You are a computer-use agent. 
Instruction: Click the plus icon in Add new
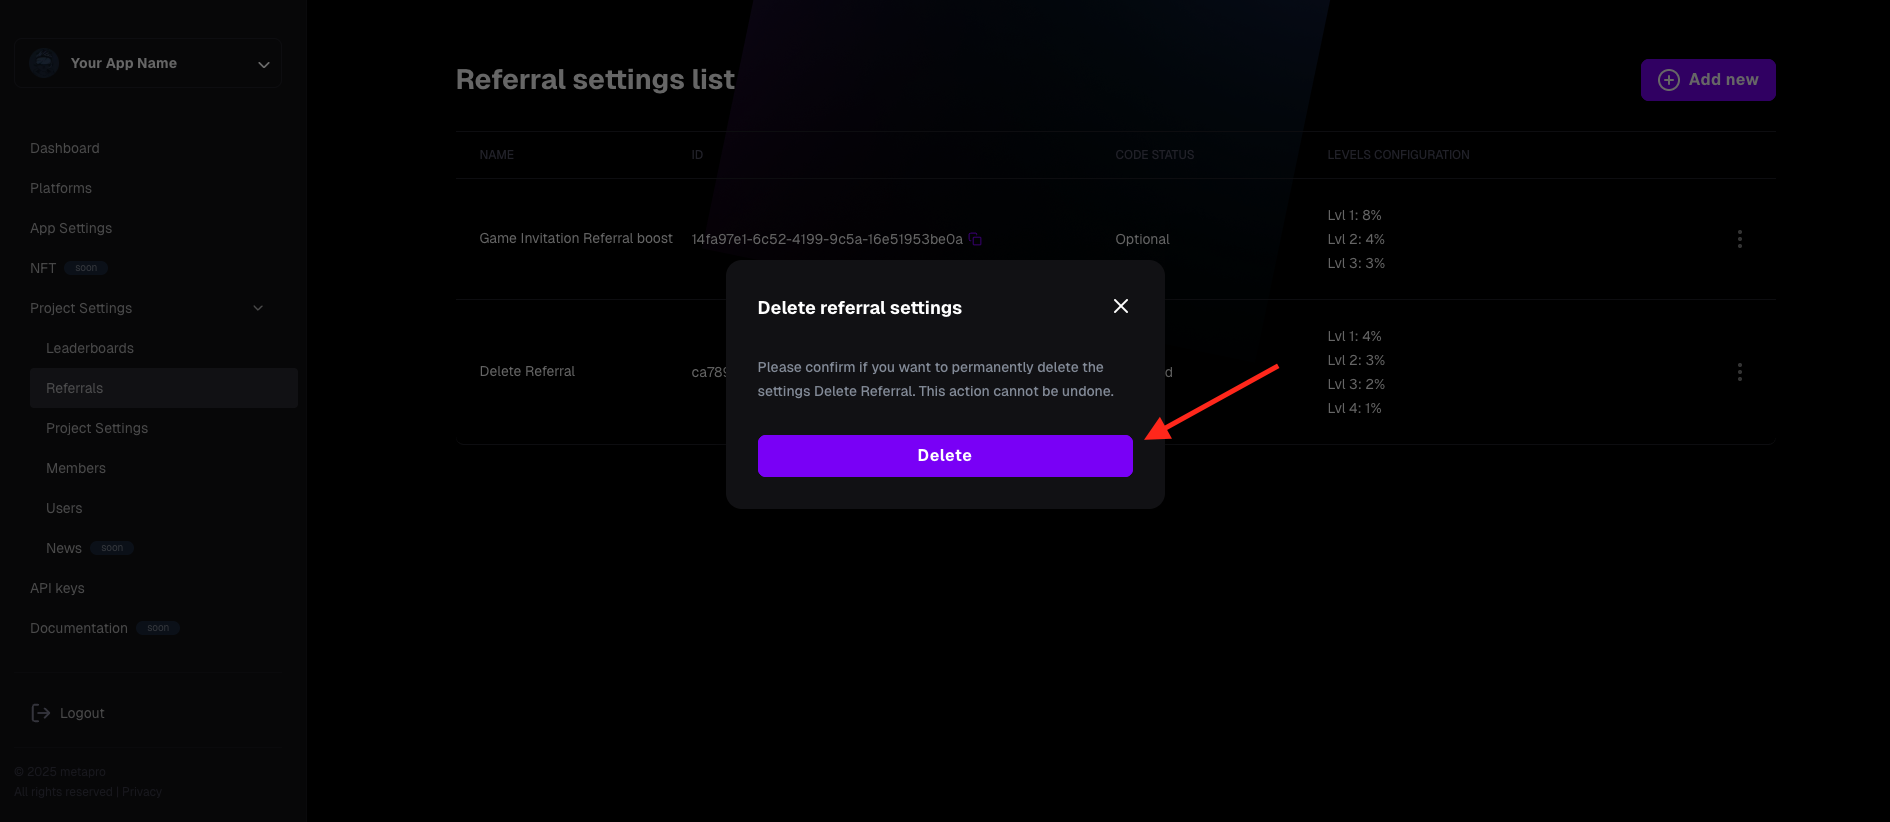pos(1669,80)
